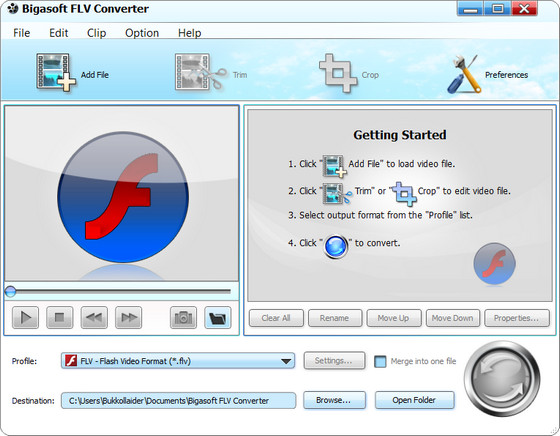Click the Destination path field

pos(178,401)
